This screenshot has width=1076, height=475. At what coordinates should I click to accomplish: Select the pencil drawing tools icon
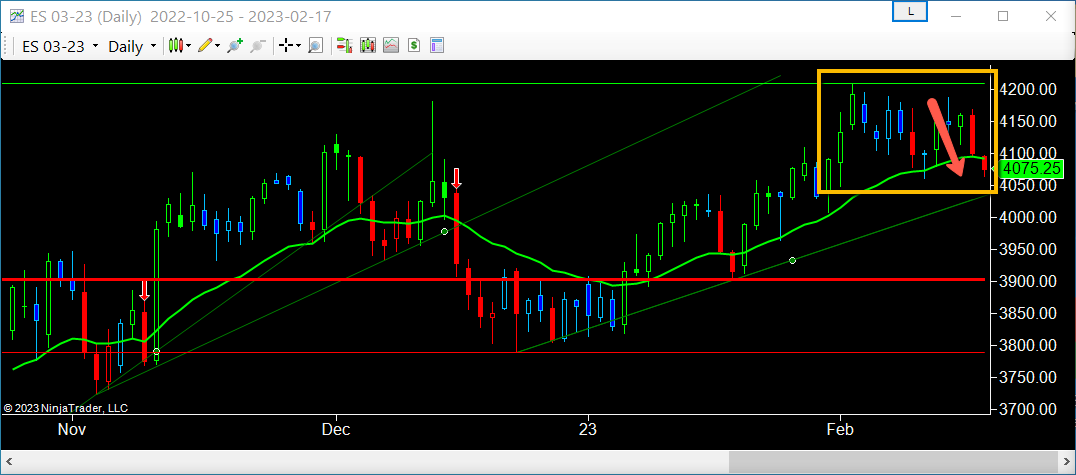click(204, 46)
